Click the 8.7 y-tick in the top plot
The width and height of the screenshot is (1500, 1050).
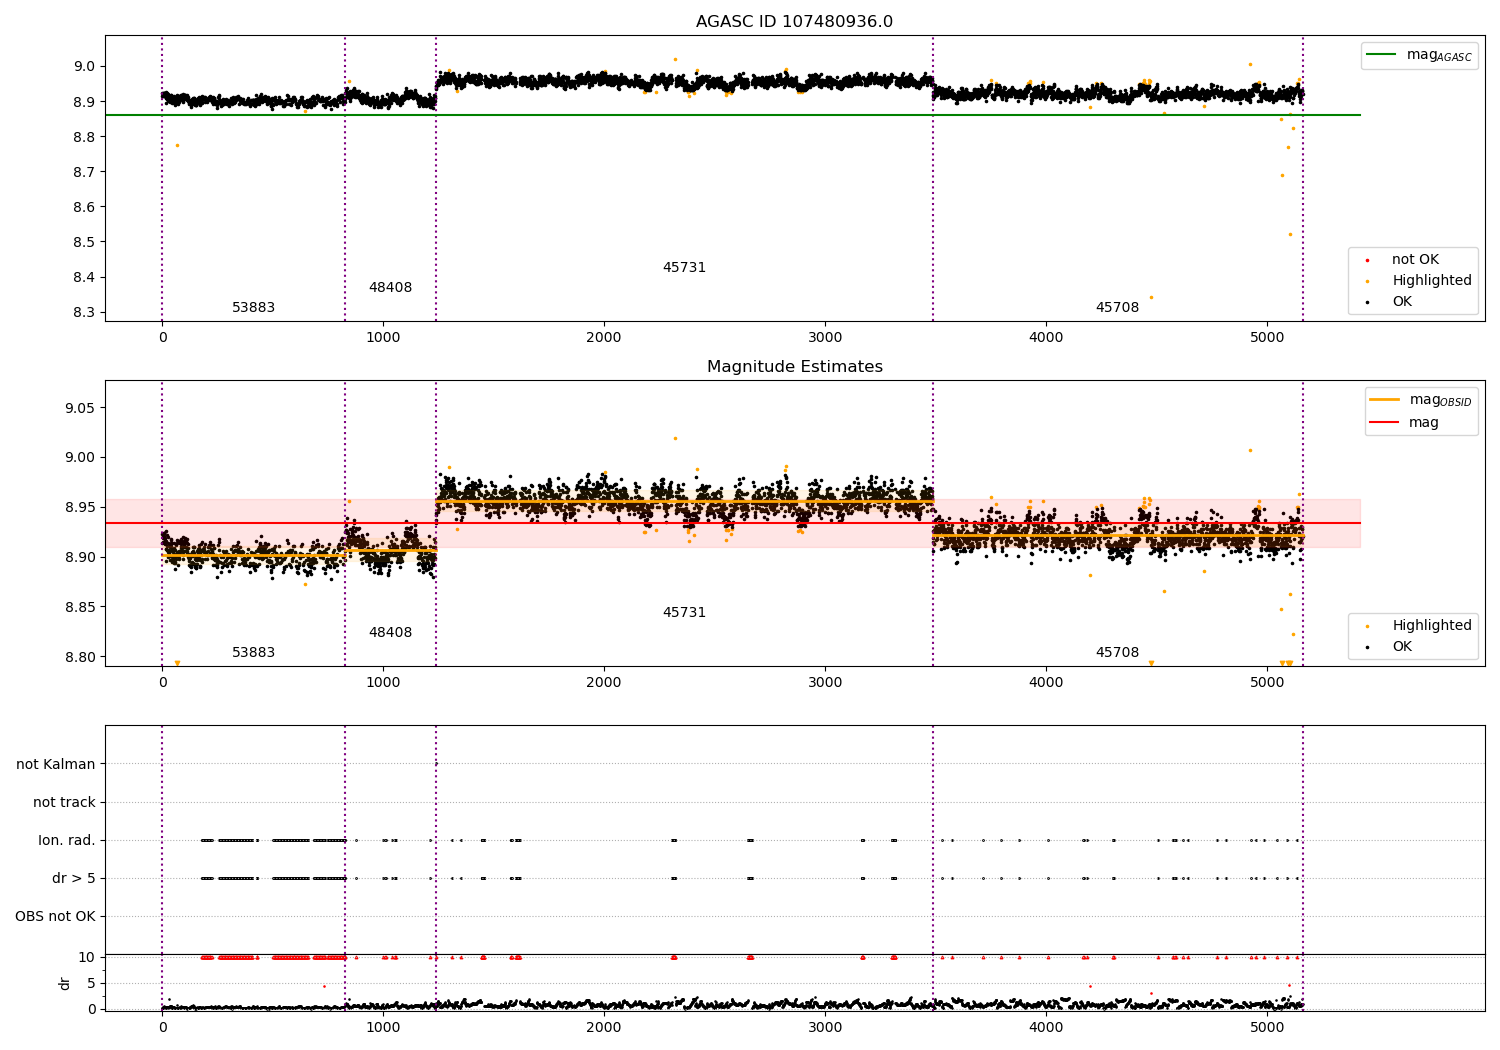pyautogui.click(x=85, y=173)
